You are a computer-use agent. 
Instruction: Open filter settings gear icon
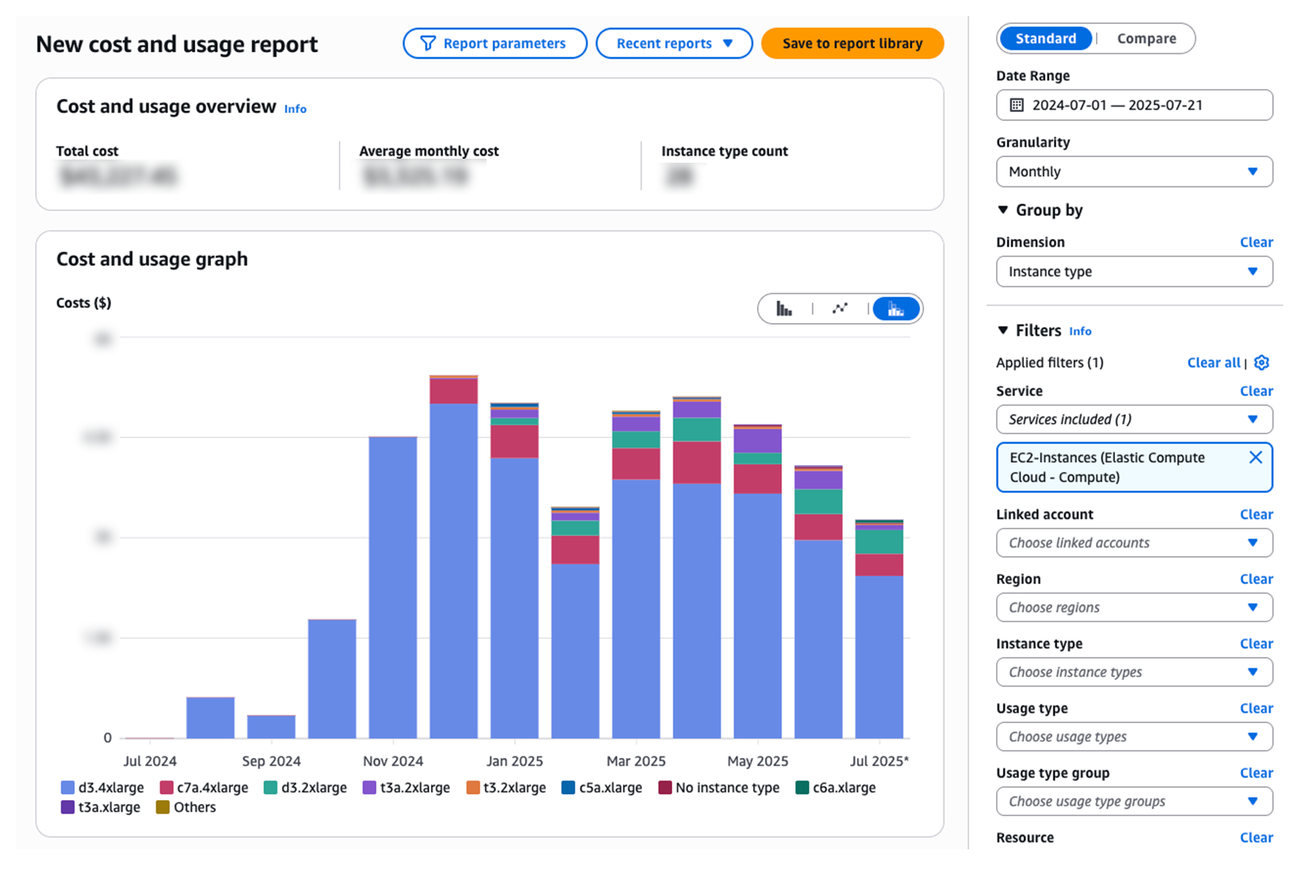pos(1262,363)
